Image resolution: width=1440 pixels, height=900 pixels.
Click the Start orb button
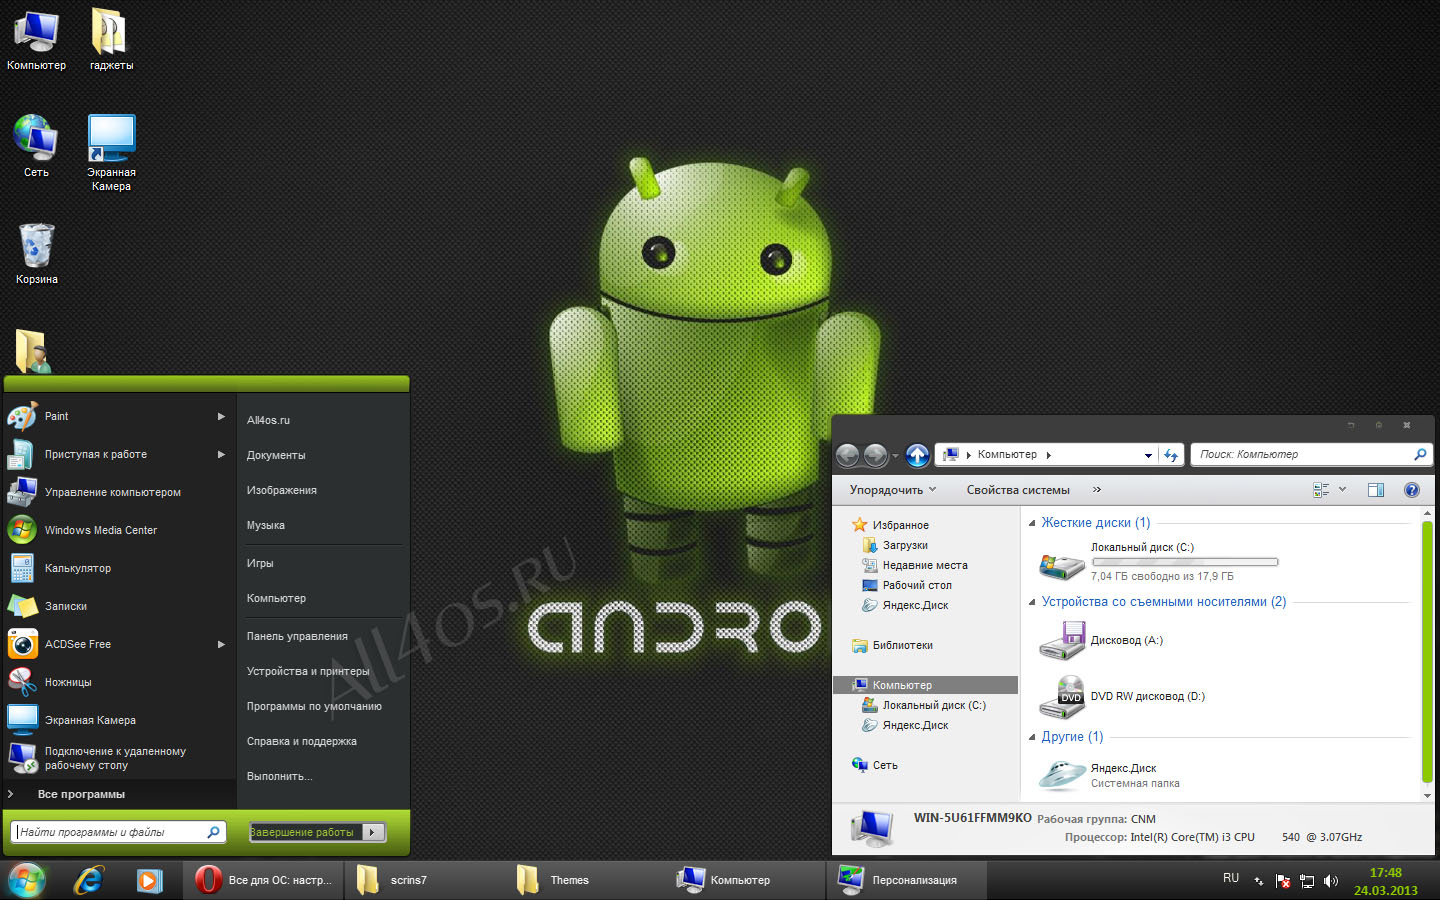tap(27, 880)
